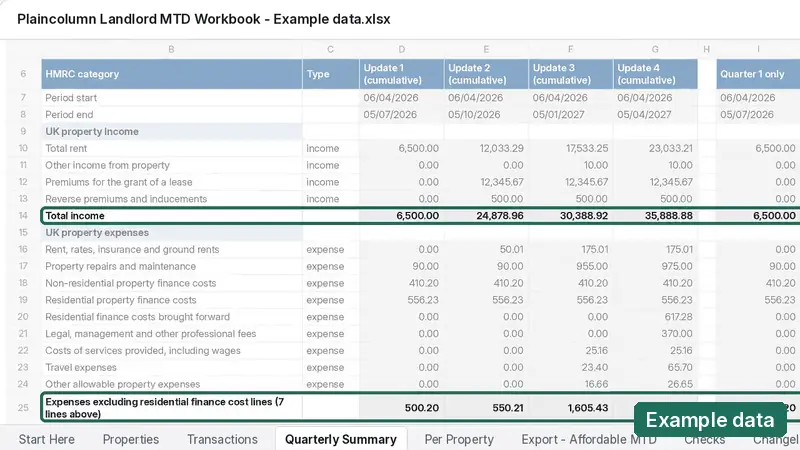Select Other income from property label

click(x=171, y=165)
